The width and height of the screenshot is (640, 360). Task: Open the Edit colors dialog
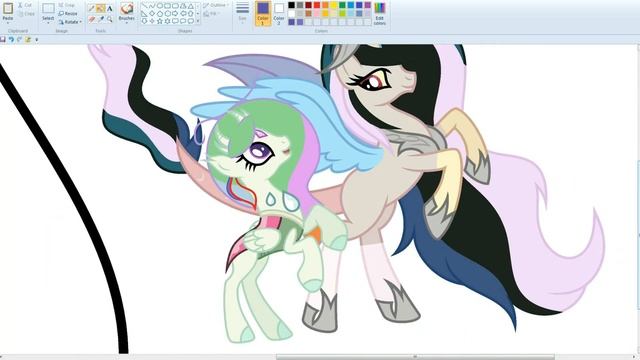point(380,13)
